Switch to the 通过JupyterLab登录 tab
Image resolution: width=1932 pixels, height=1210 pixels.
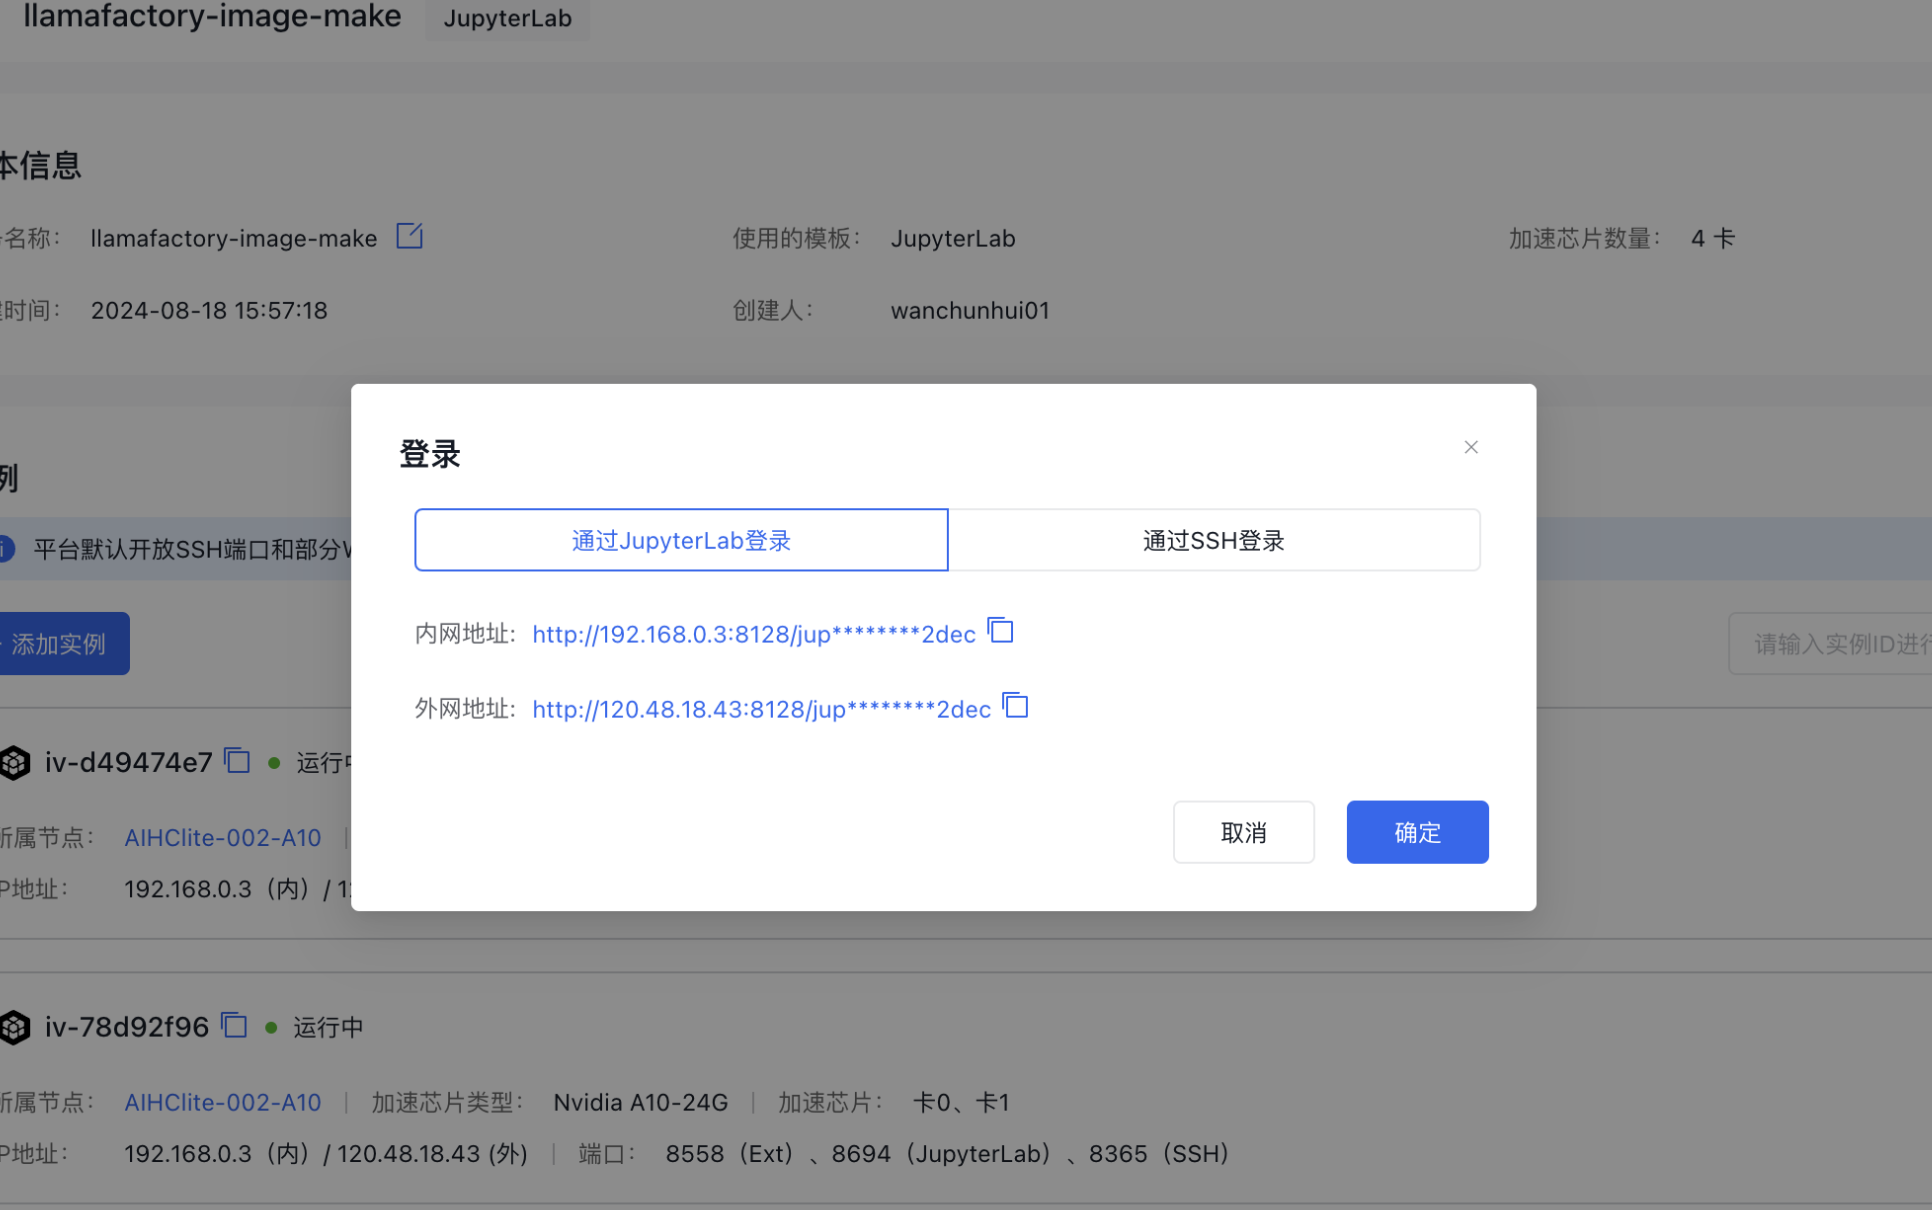tap(681, 540)
